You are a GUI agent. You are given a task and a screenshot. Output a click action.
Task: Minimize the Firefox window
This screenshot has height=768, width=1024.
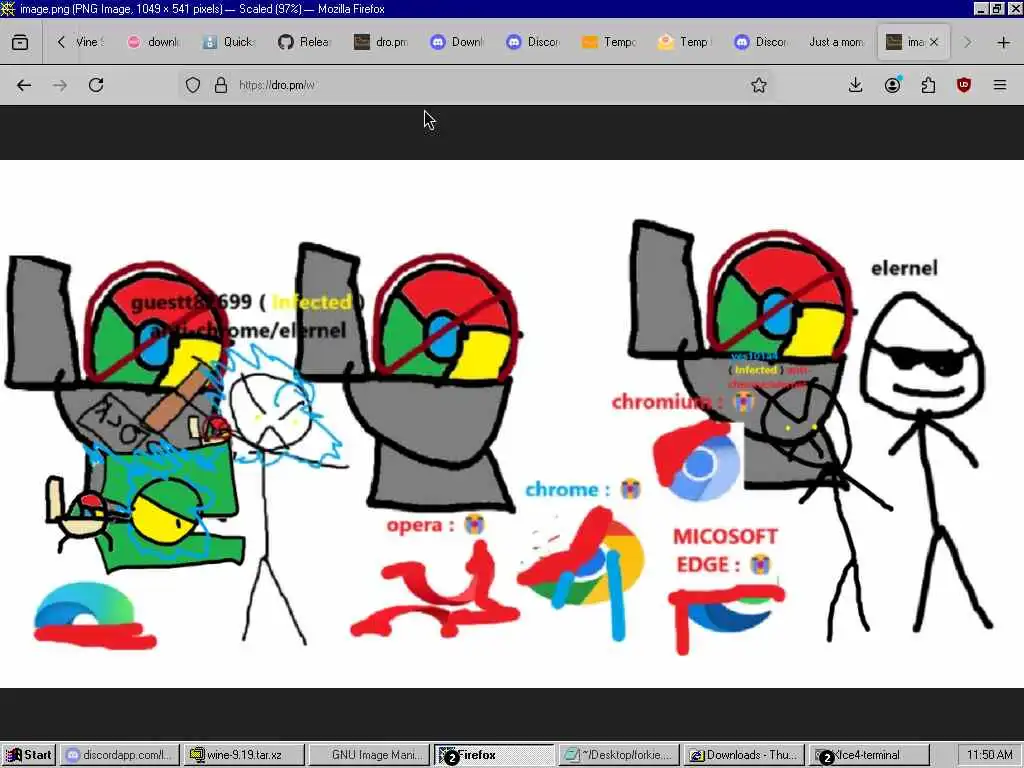pos(980,8)
